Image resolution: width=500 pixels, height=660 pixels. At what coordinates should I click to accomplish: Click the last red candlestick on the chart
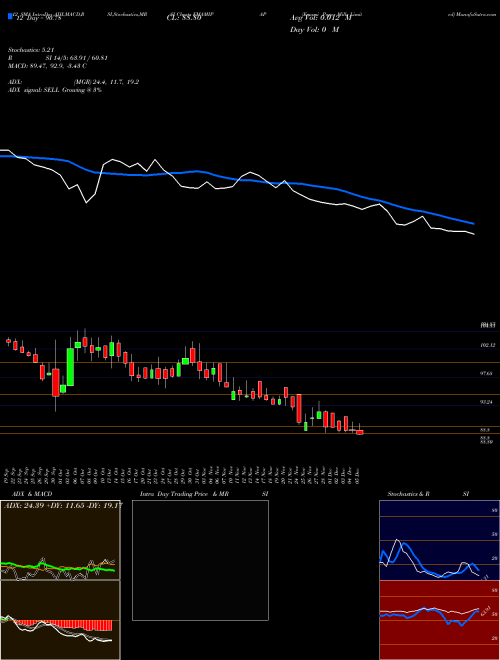click(360, 432)
